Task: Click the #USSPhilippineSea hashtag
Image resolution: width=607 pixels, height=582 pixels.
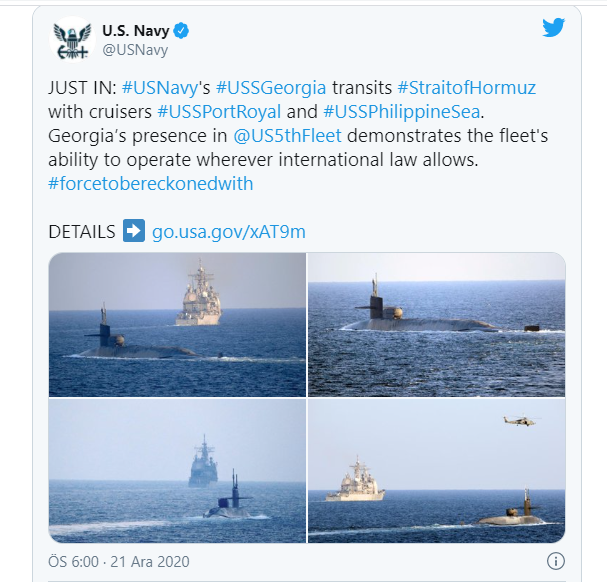Action: (401, 112)
